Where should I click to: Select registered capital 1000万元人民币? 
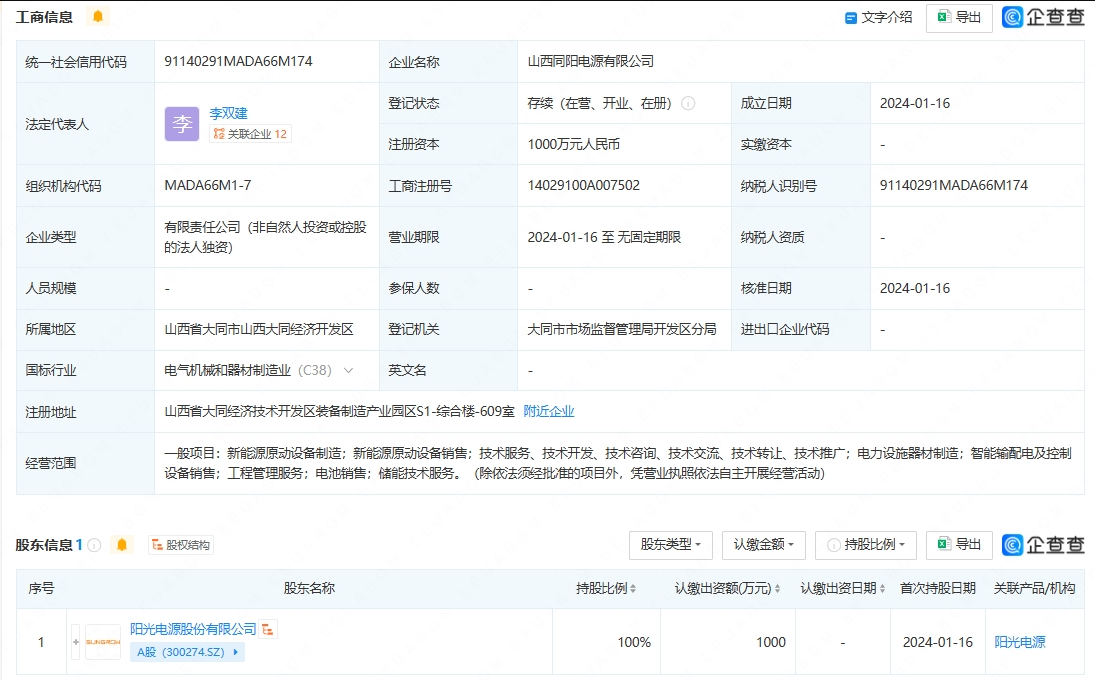(573, 145)
